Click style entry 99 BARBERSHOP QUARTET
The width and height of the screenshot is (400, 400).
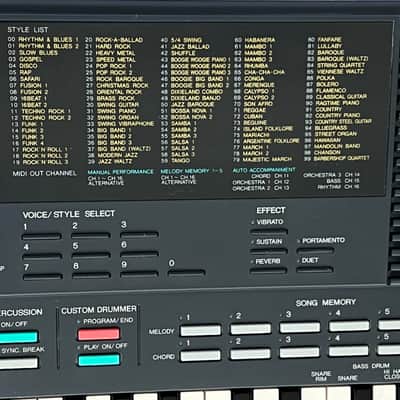(337, 158)
